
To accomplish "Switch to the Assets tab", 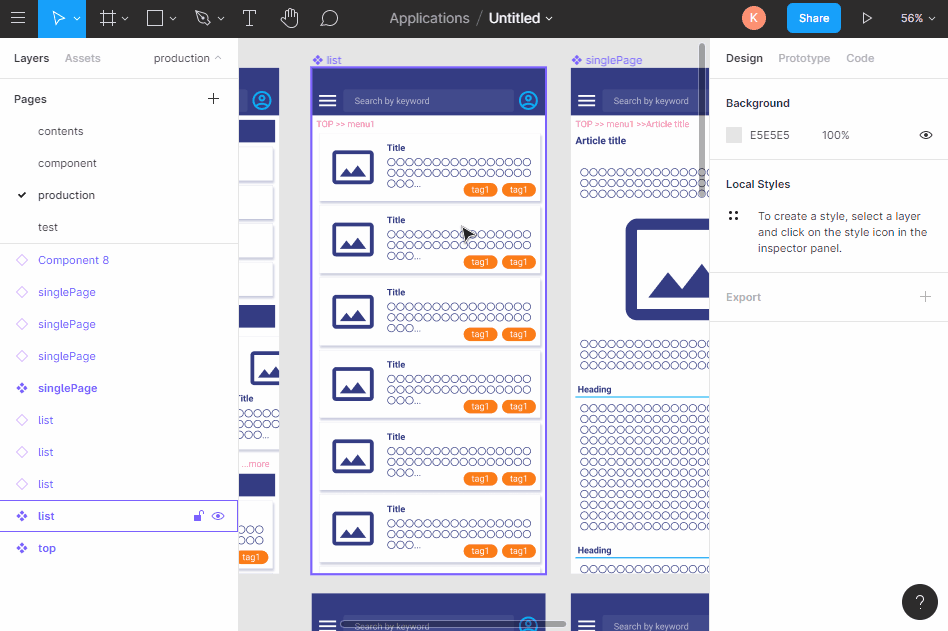I will [83, 58].
